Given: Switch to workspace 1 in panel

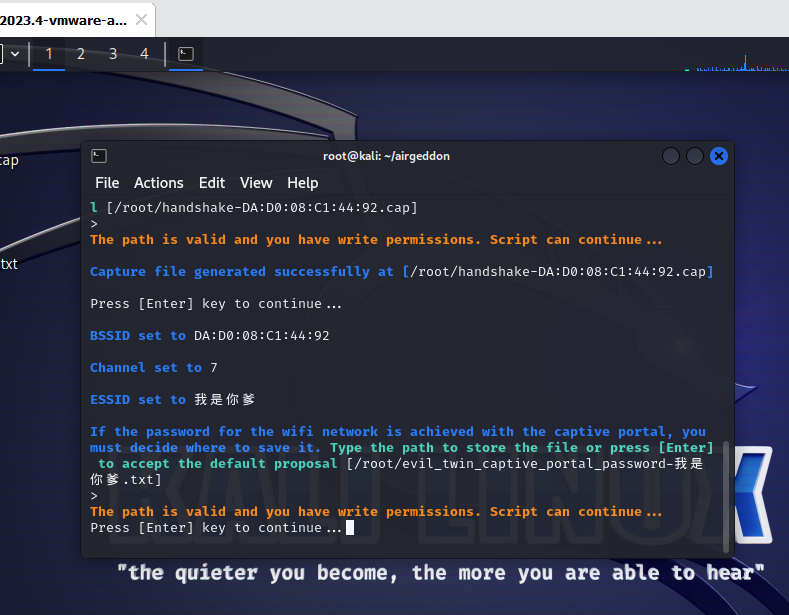Looking at the screenshot, I should tap(49, 54).
